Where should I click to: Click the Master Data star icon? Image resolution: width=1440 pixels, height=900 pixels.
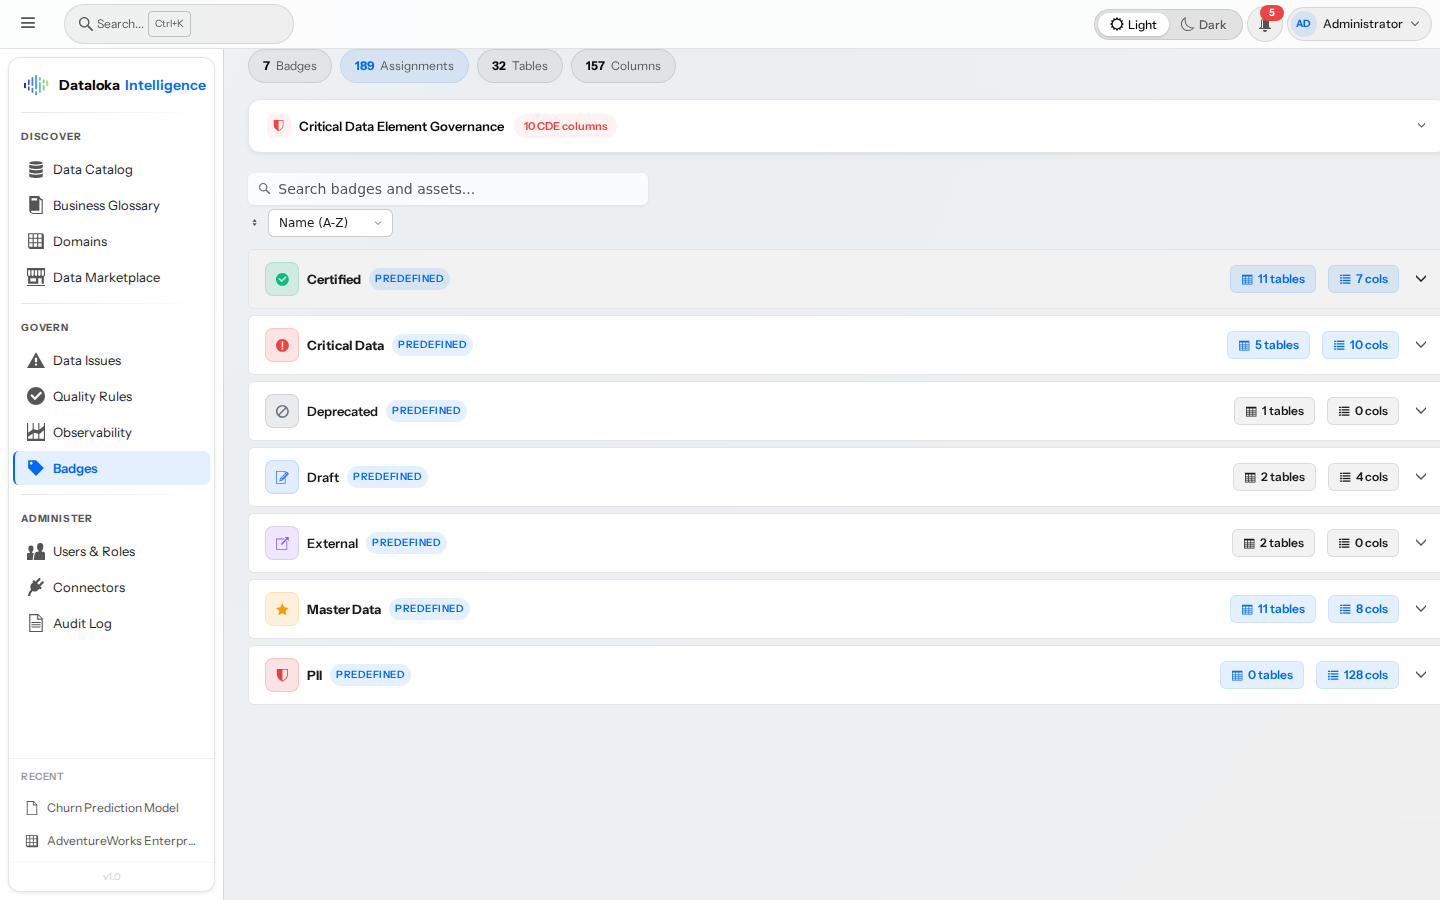coord(282,609)
